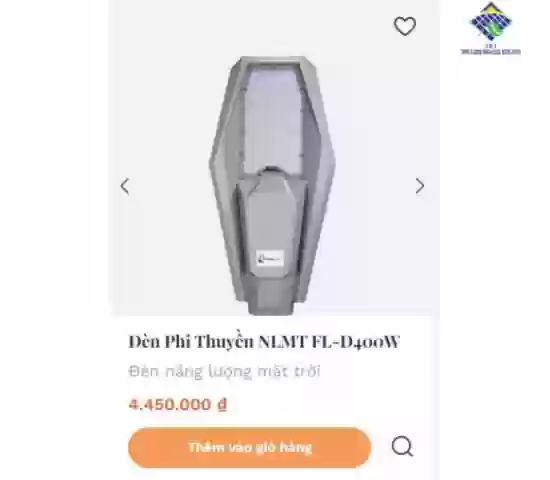Open quick view with the magnifying glass icon
The height and width of the screenshot is (480, 550).
402,446
